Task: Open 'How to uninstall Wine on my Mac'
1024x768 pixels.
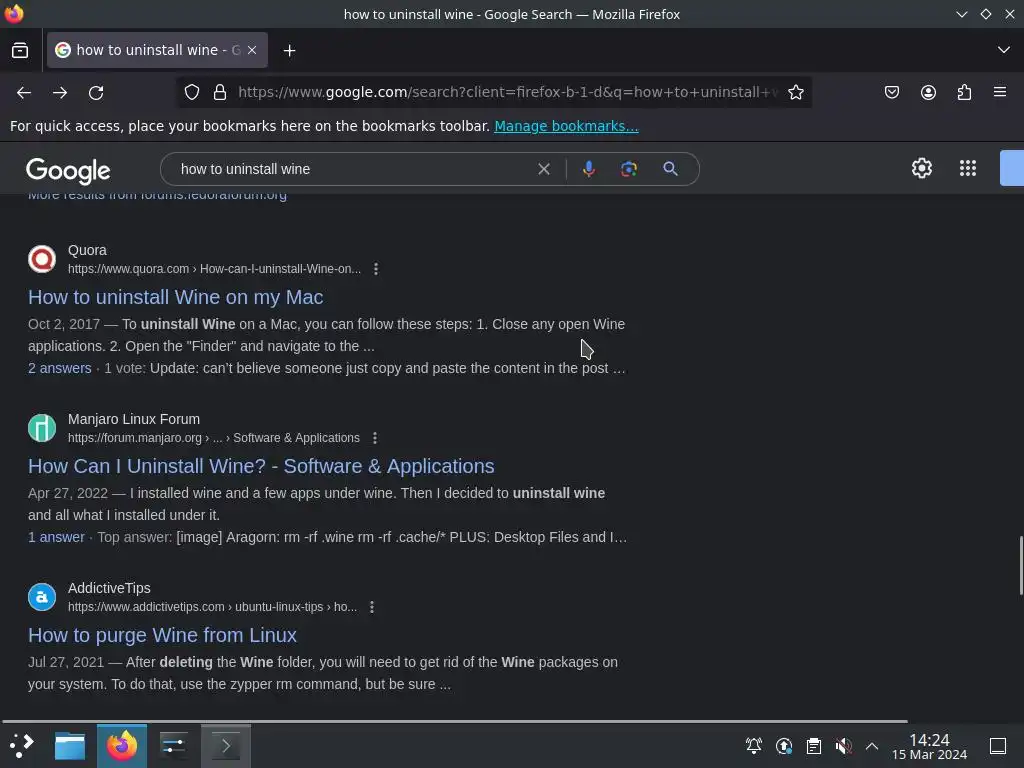Action: pyautogui.click(x=176, y=297)
